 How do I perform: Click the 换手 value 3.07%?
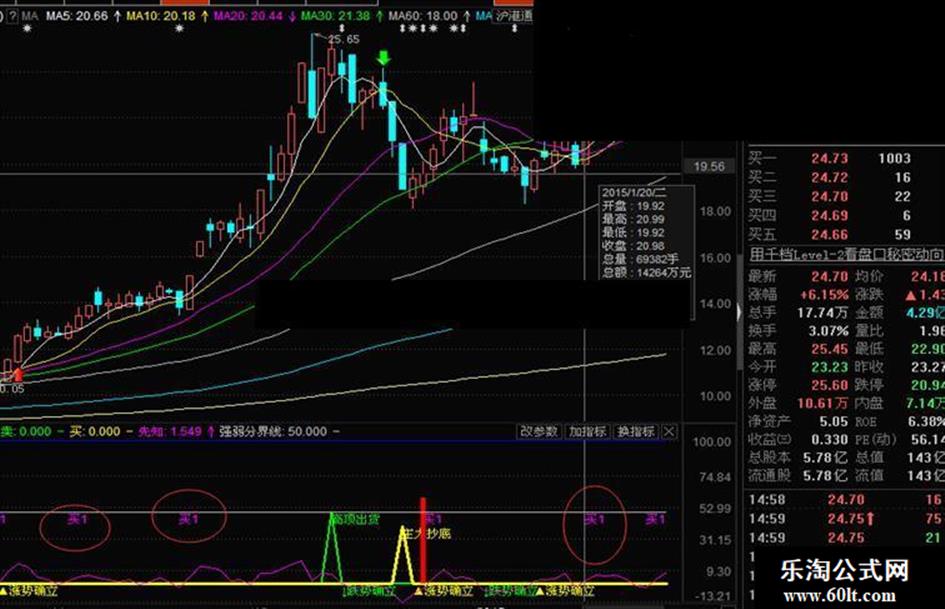[828, 331]
